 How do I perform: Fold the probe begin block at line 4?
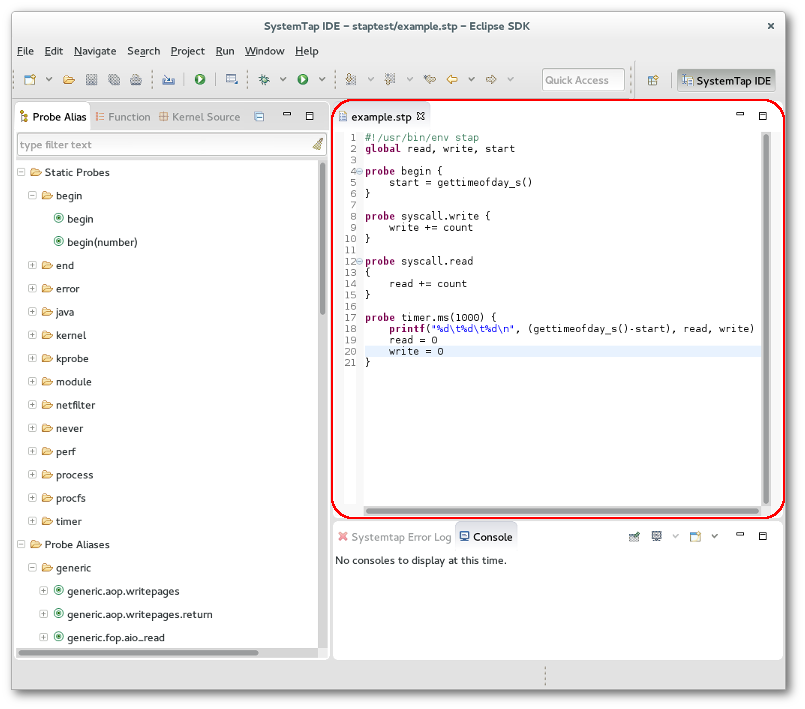pos(359,171)
